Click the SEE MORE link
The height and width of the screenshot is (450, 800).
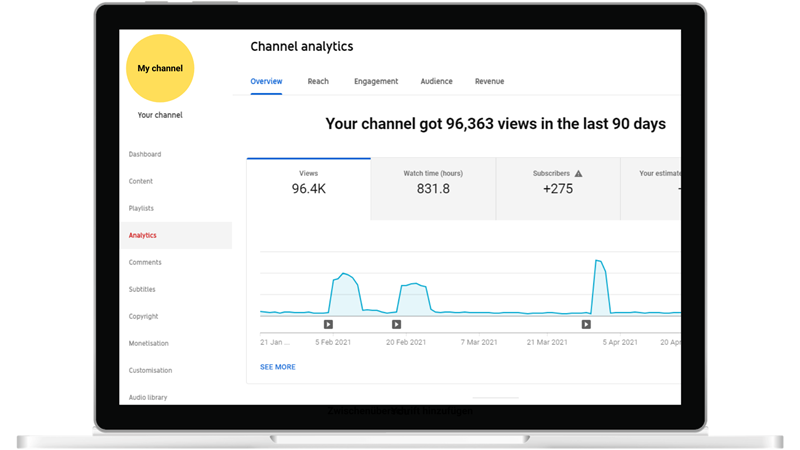278,367
